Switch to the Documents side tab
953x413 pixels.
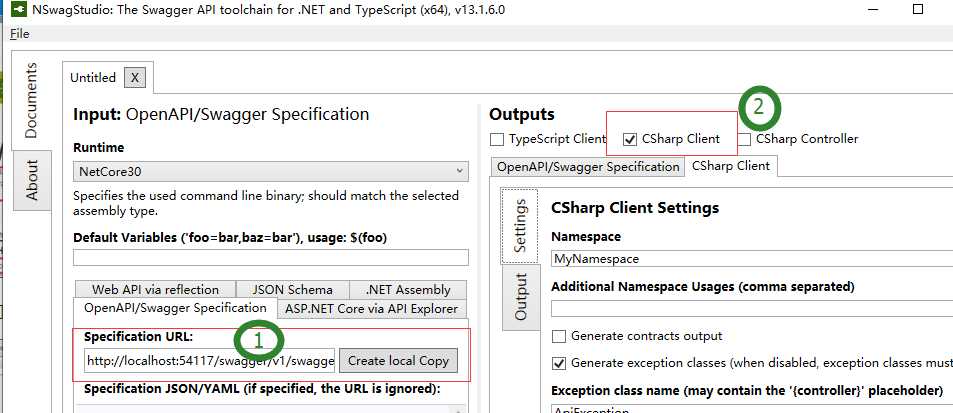[x=32, y=100]
